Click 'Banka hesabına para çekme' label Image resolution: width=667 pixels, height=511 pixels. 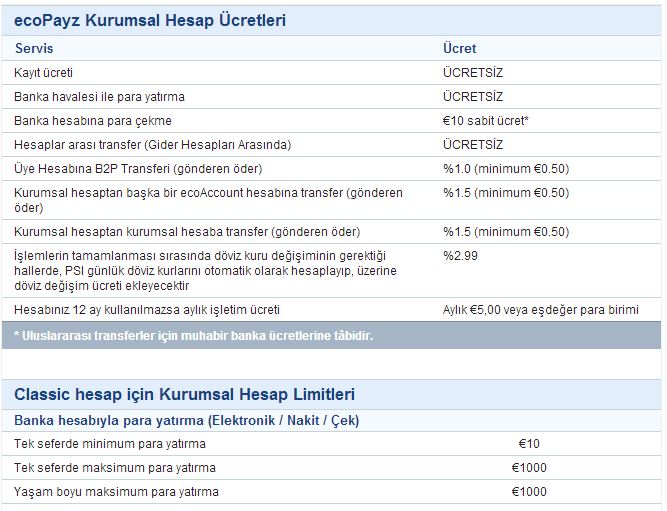pos(93,121)
